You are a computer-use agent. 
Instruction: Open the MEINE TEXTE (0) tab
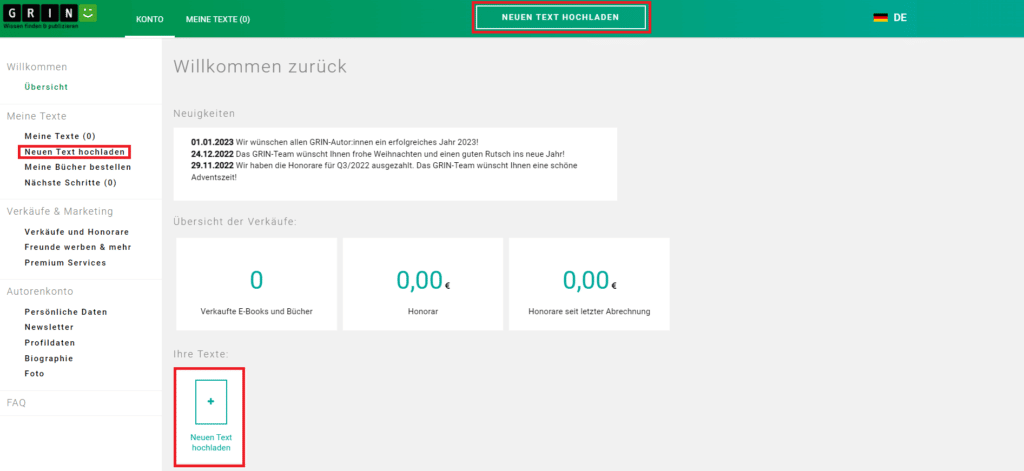pos(218,19)
